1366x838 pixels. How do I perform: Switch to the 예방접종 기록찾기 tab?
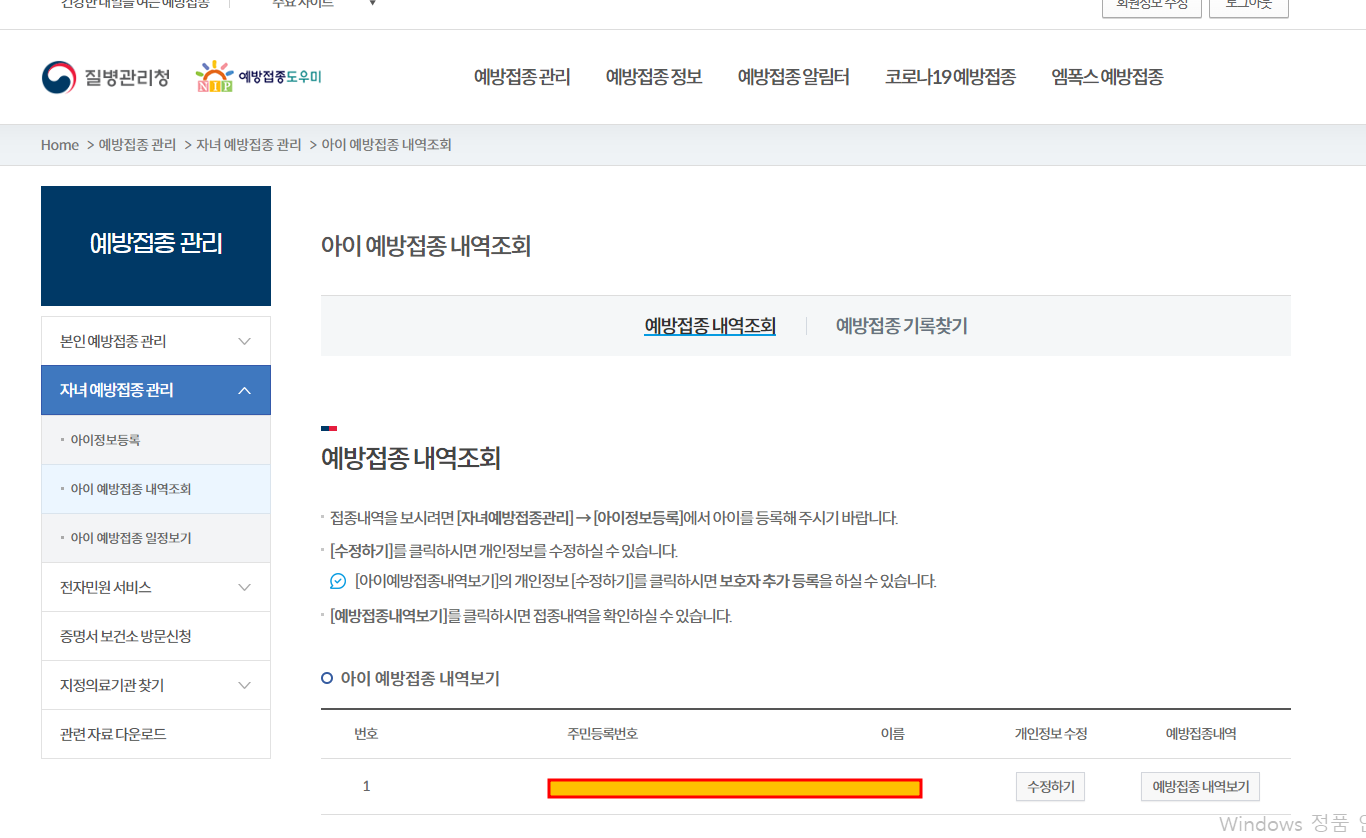click(x=901, y=326)
